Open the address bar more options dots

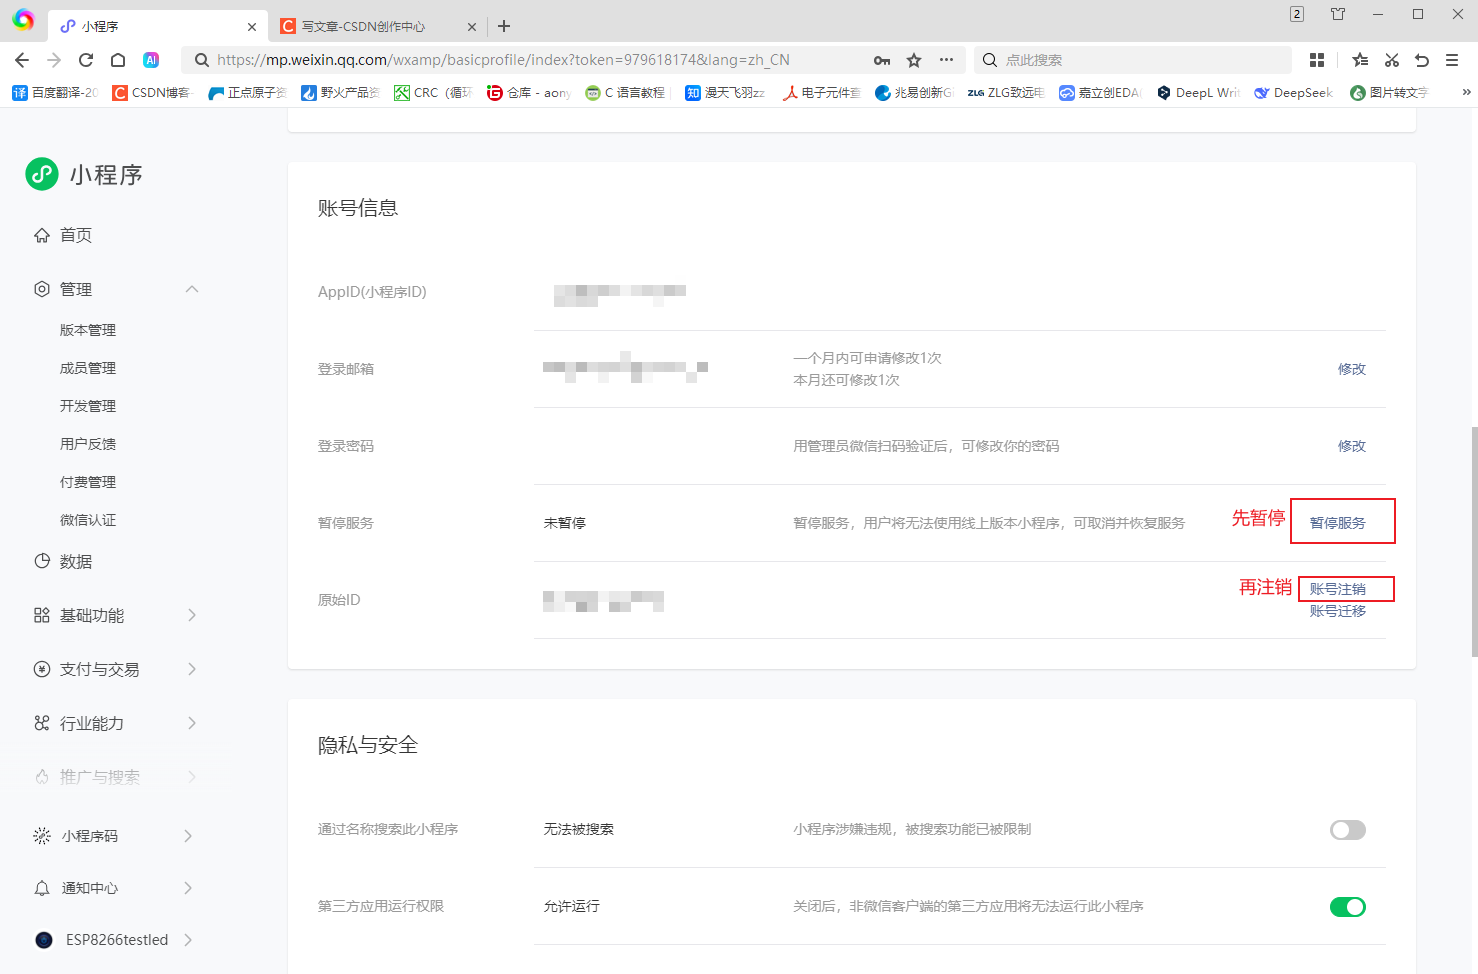[x=946, y=60]
